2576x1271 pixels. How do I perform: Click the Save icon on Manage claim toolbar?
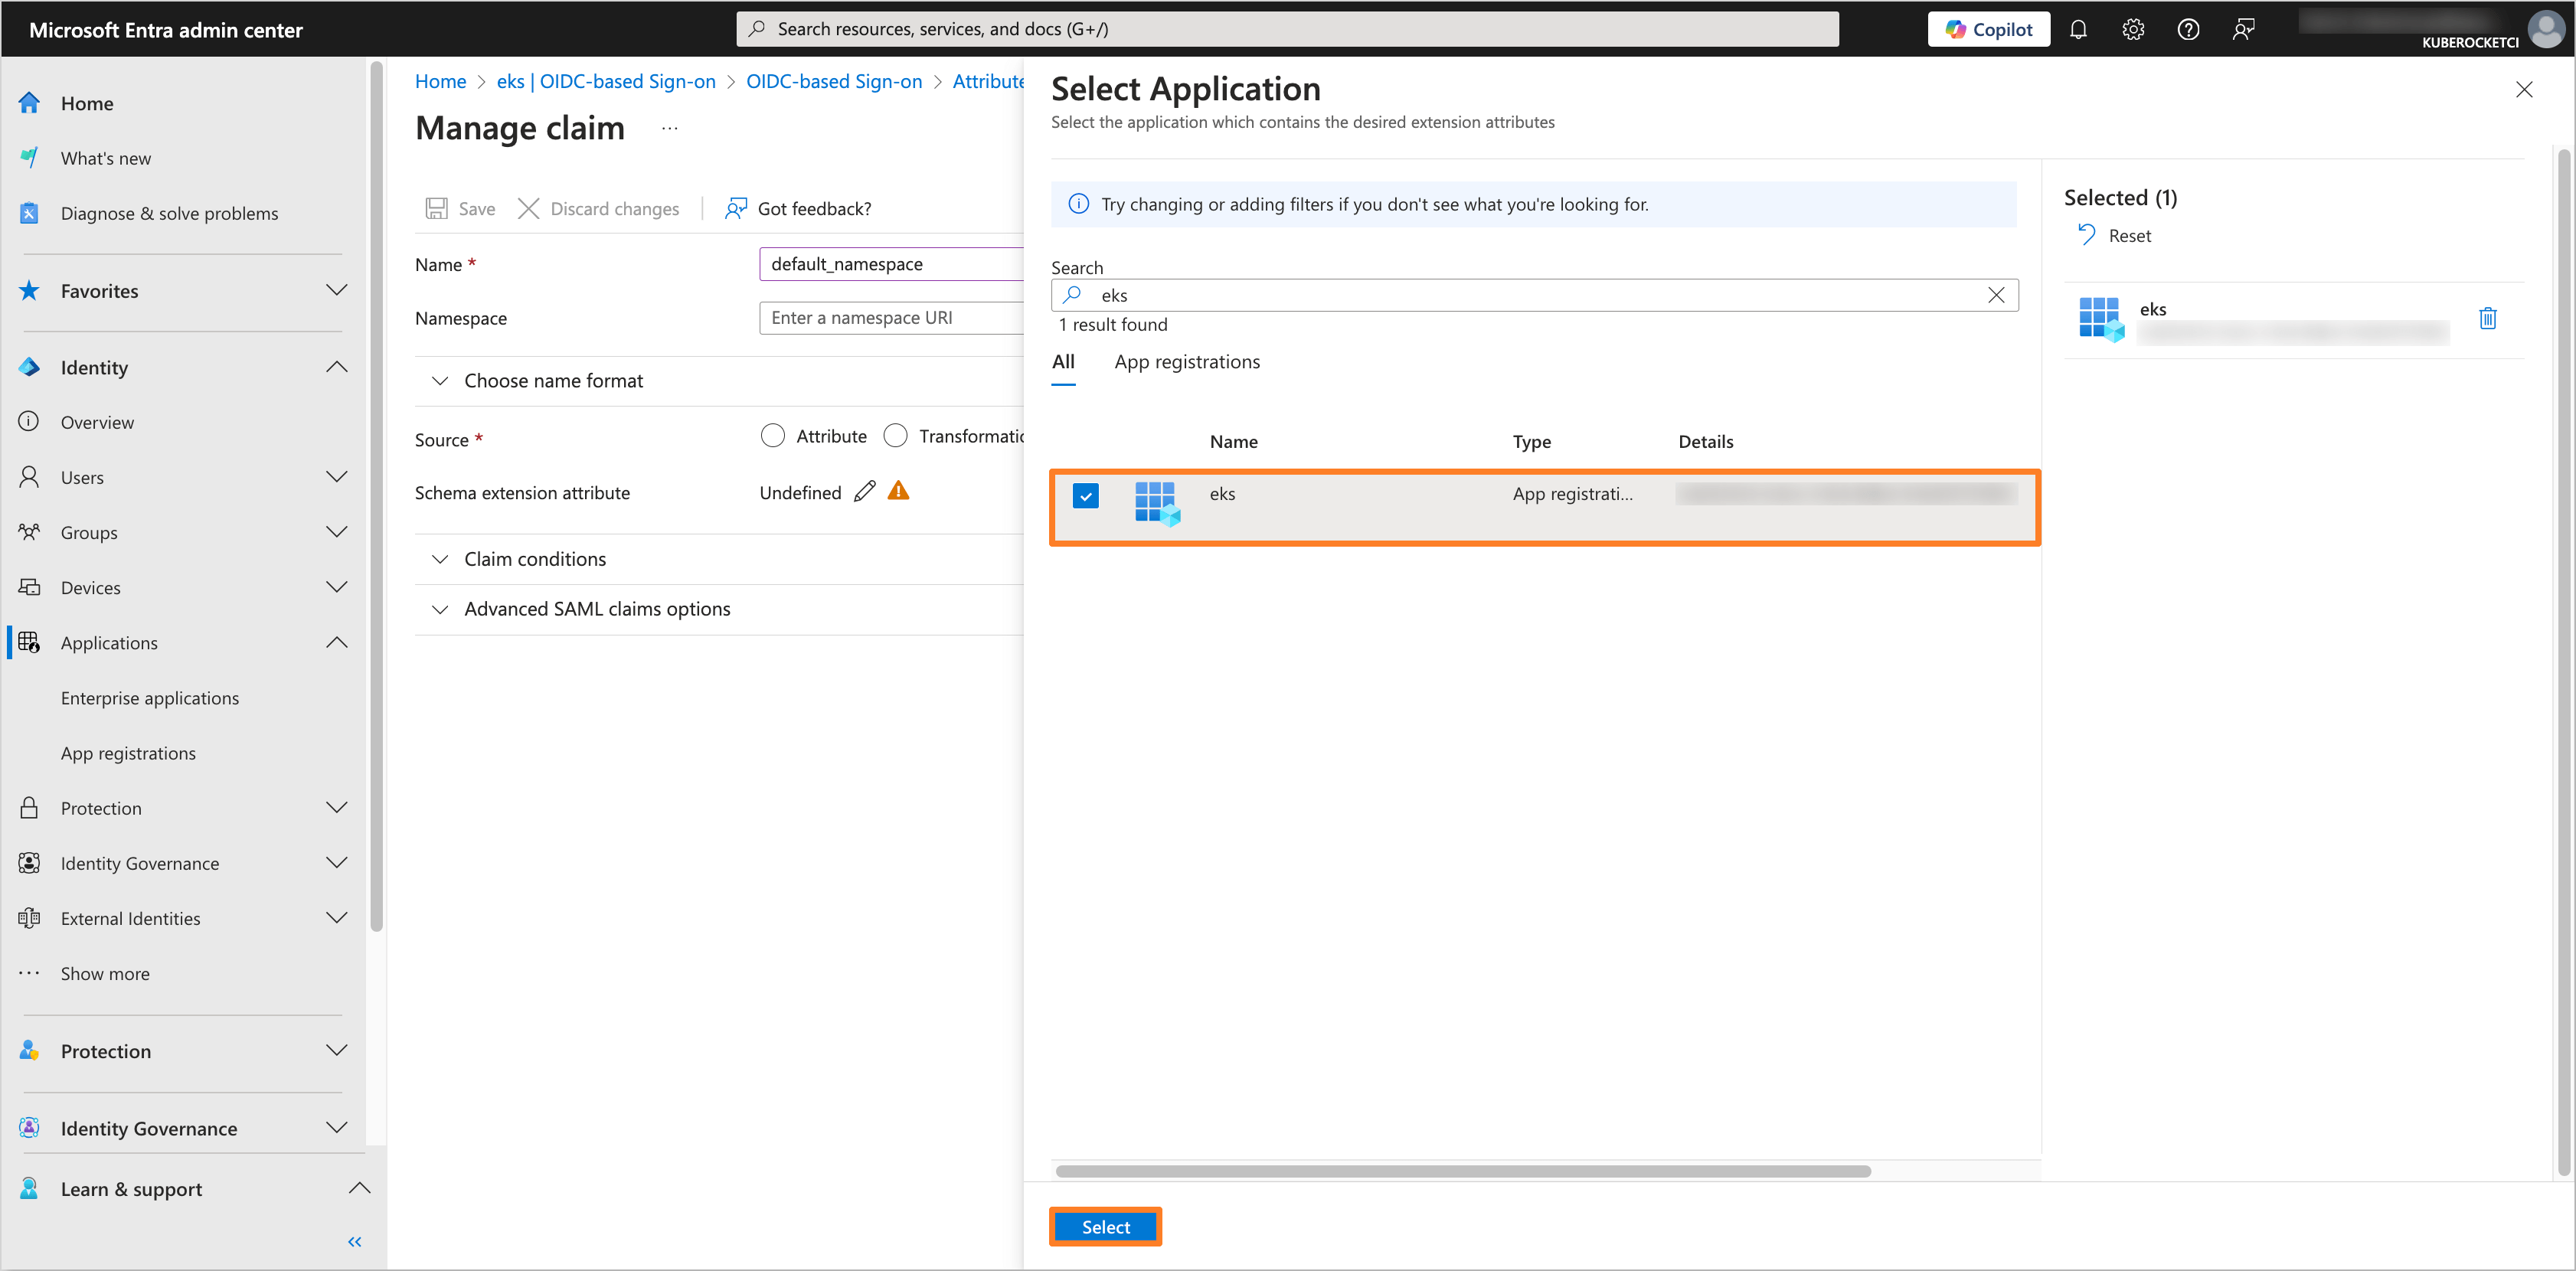(436, 208)
